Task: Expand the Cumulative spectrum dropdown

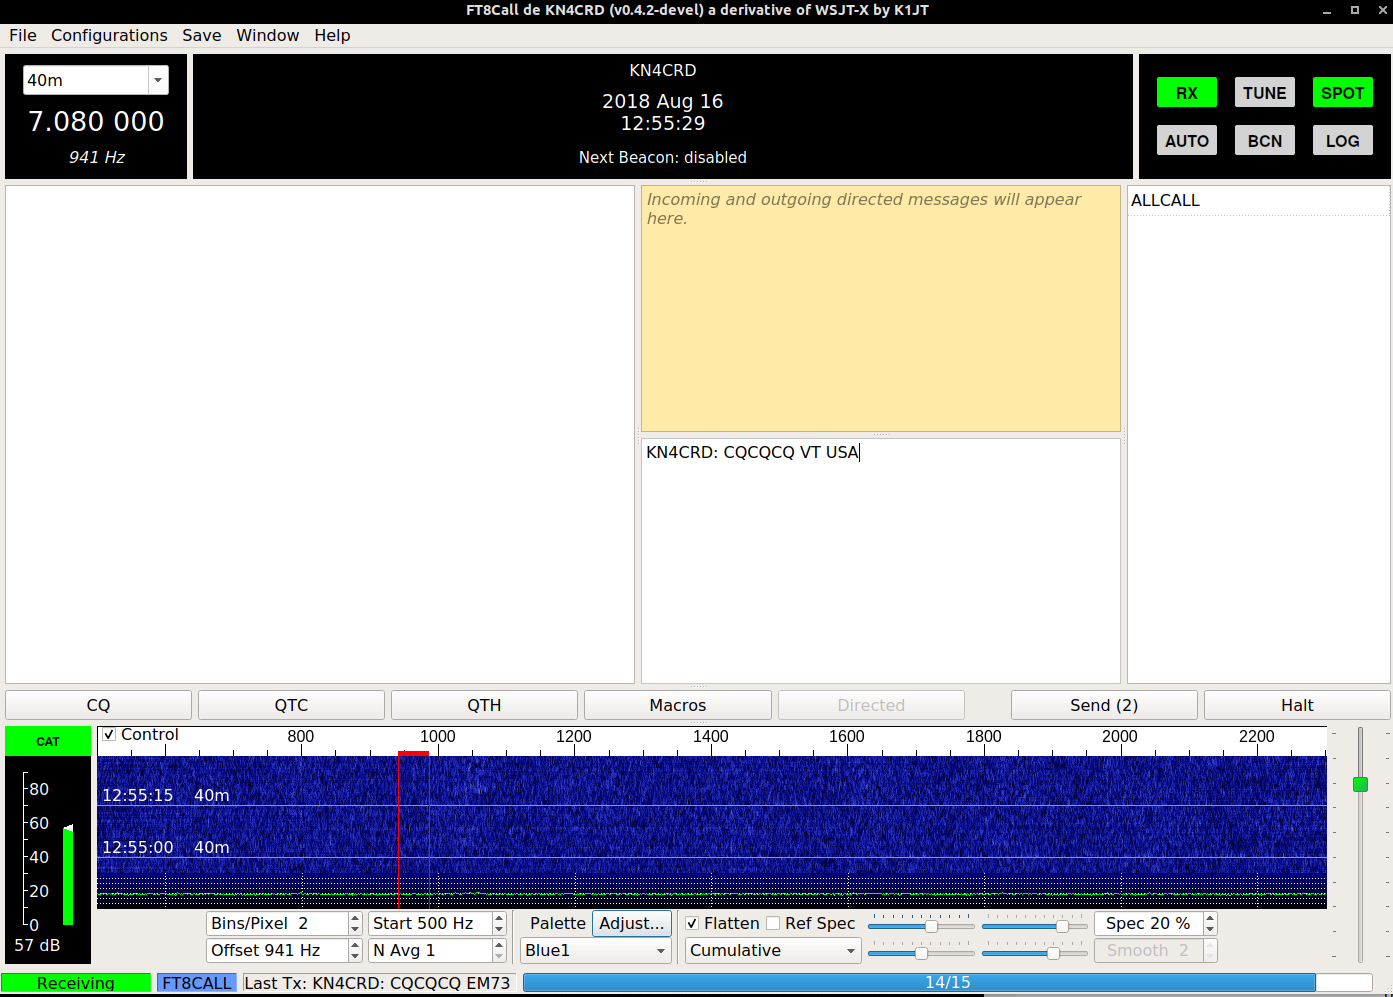Action: tap(773, 950)
